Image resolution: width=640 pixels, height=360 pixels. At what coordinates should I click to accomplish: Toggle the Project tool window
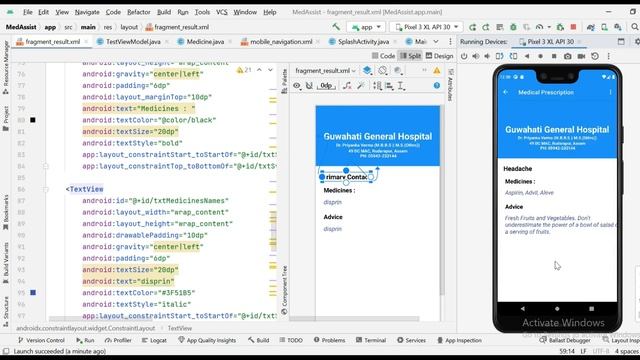coord(6,118)
